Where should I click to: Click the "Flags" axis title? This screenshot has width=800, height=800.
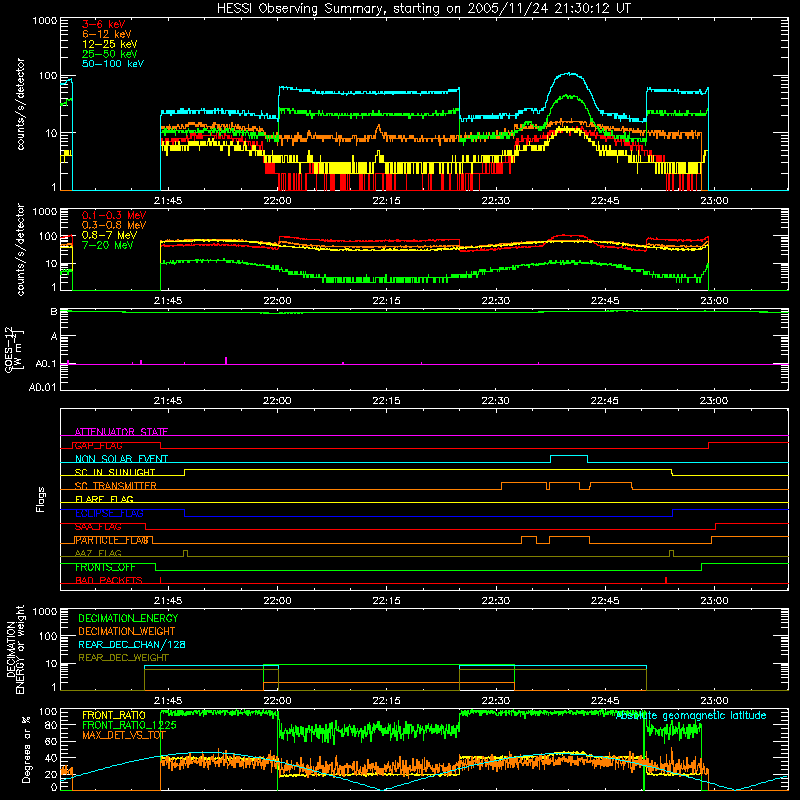[x=41, y=499]
